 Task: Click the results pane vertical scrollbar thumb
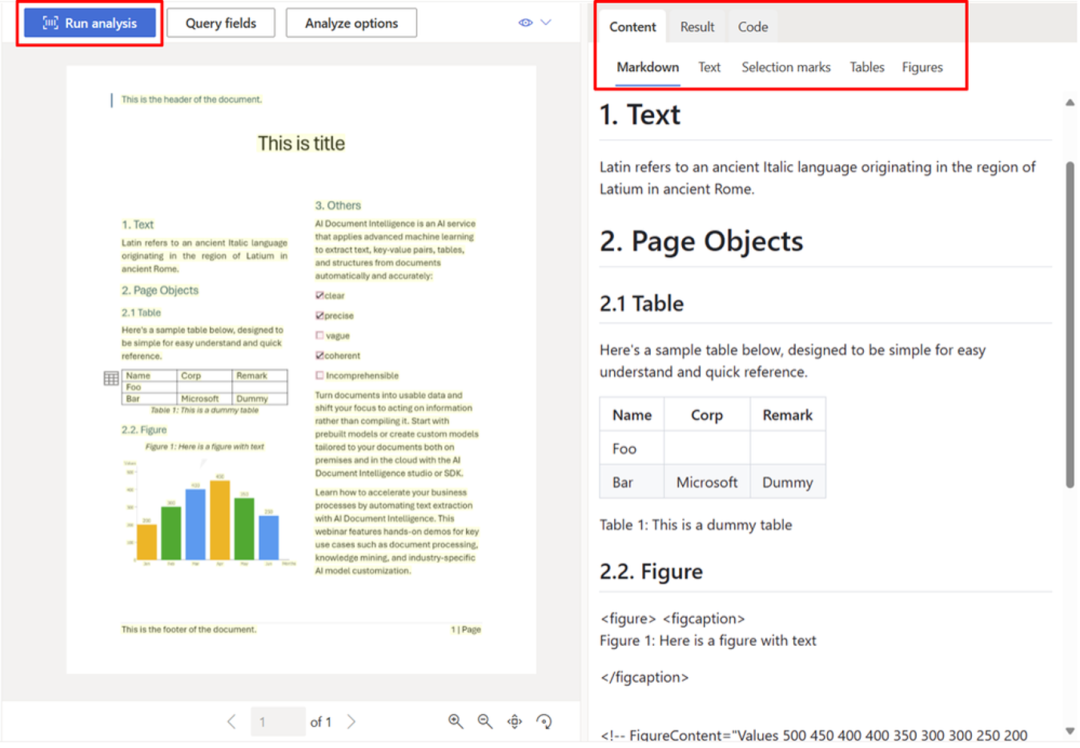1070,324
